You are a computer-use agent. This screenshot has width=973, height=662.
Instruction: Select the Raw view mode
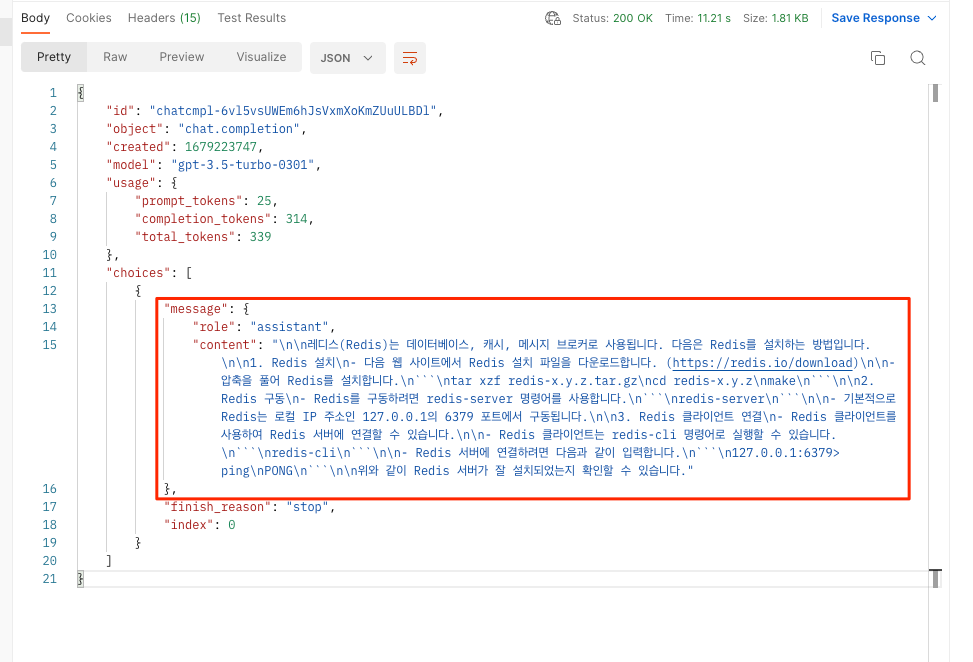coord(115,57)
